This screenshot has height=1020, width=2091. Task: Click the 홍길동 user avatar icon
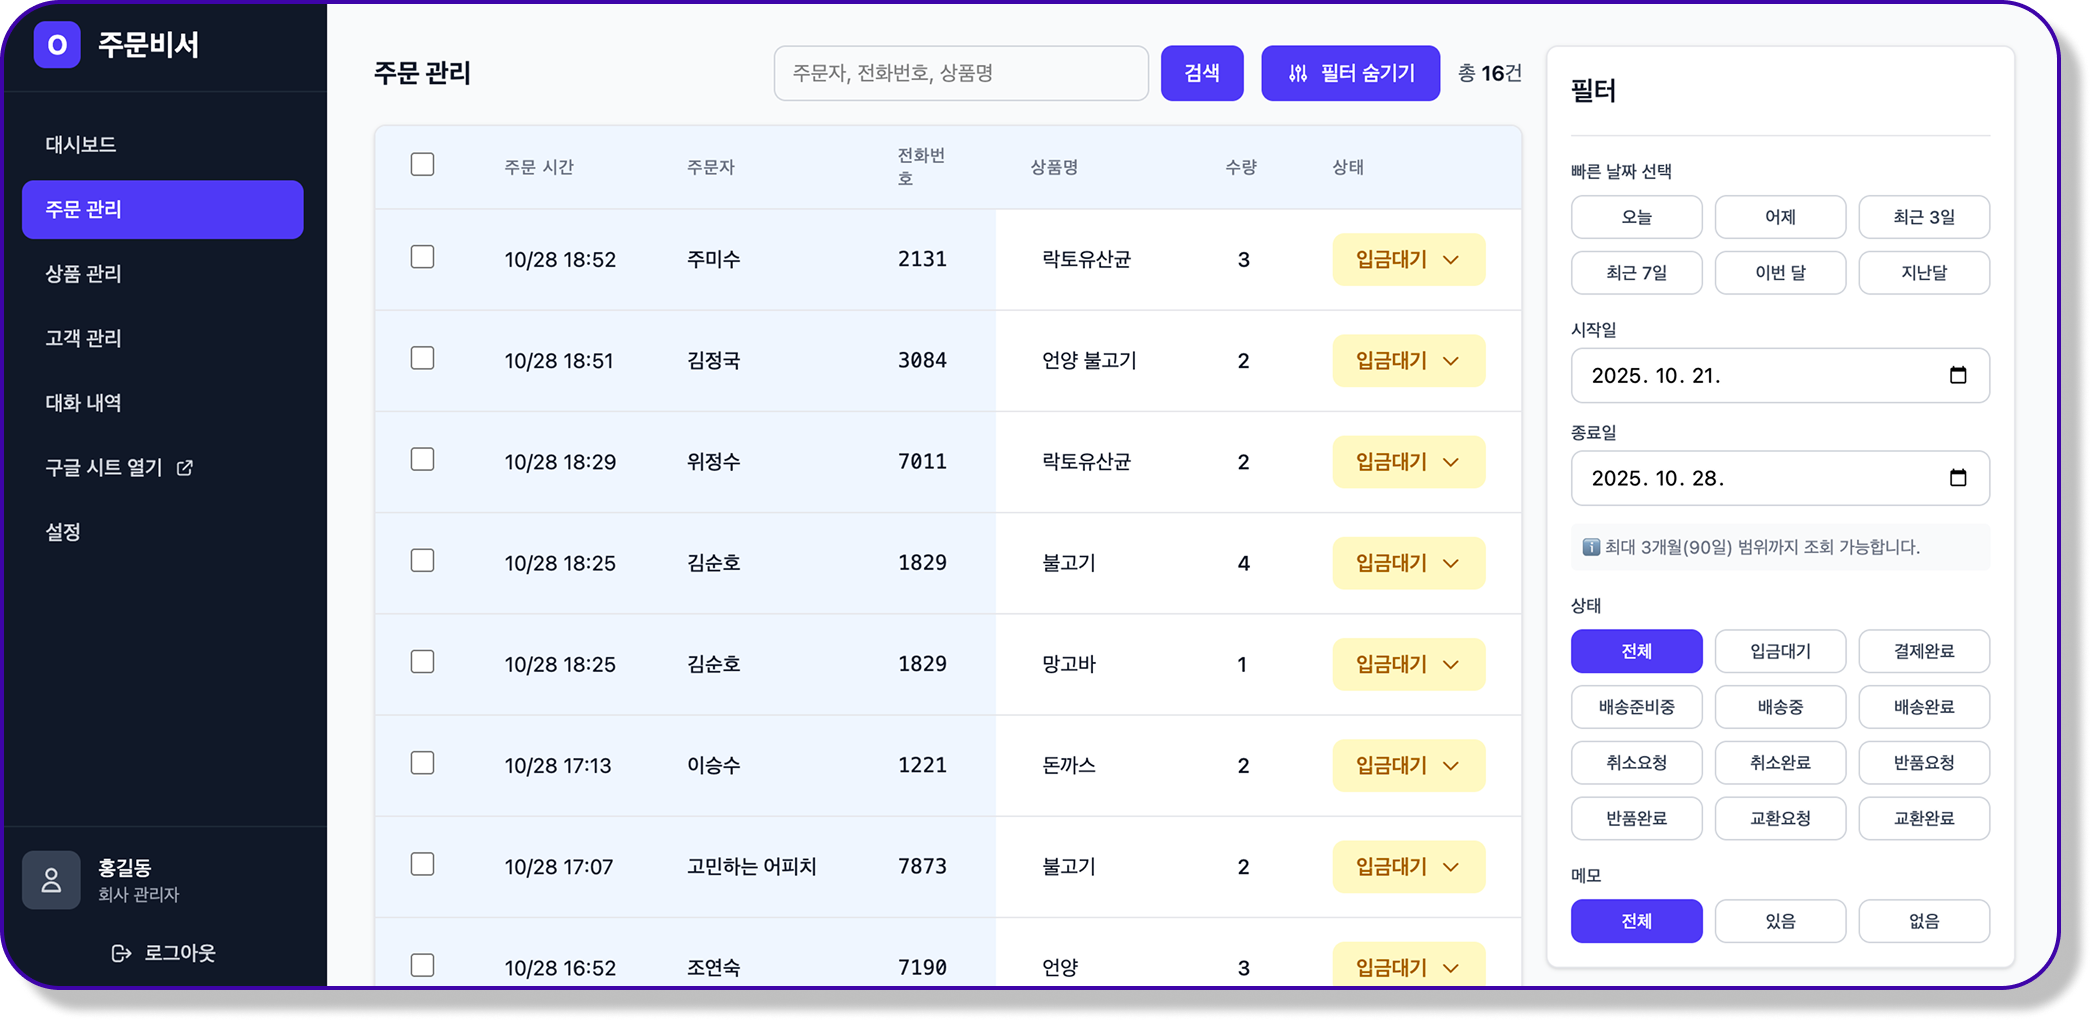pyautogui.click(x=51, y=880)
